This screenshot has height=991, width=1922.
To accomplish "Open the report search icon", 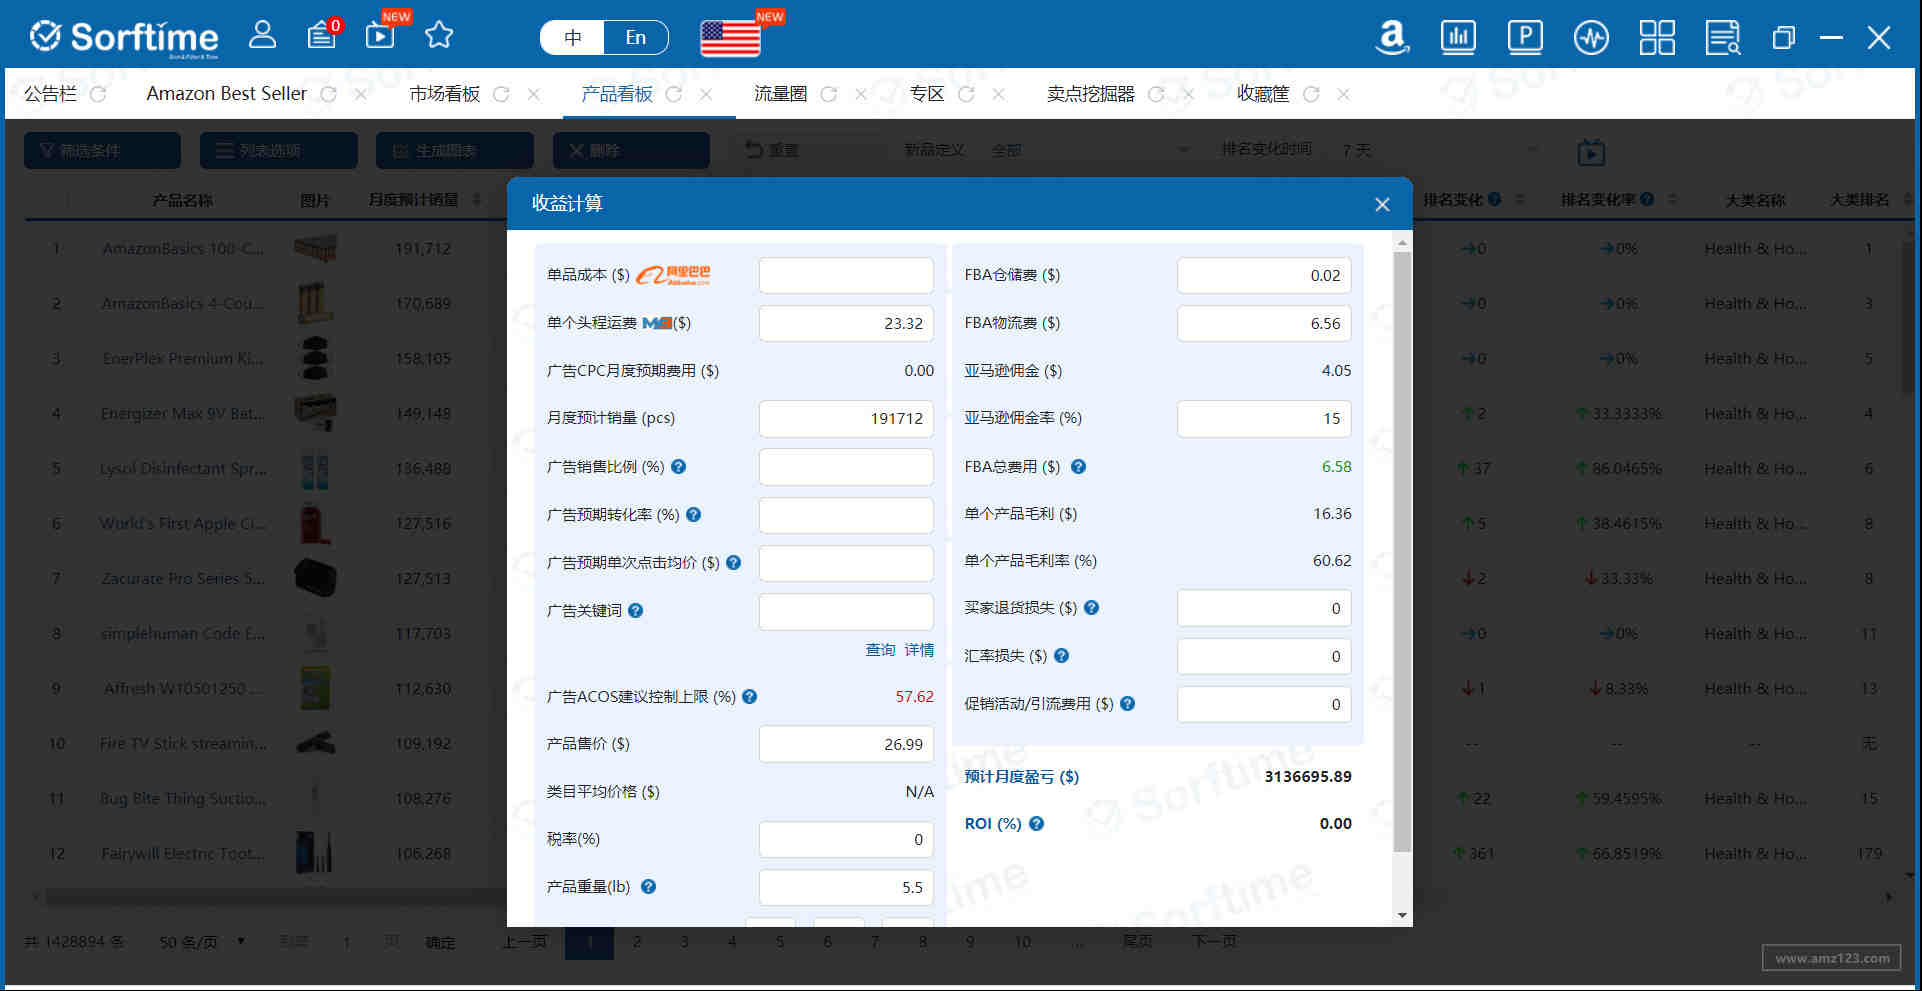I will [x=1723, y=38].
